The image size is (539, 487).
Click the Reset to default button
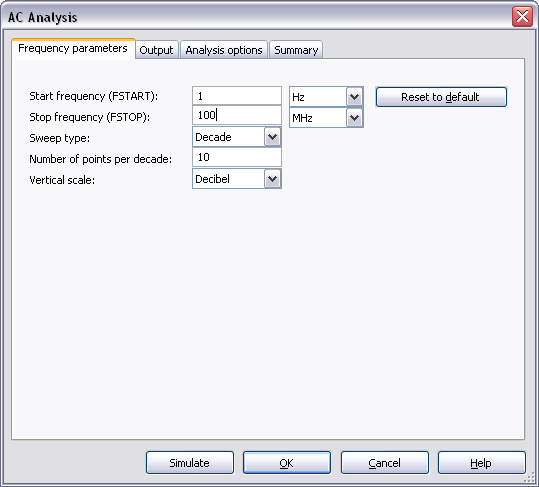pos(441,97)
